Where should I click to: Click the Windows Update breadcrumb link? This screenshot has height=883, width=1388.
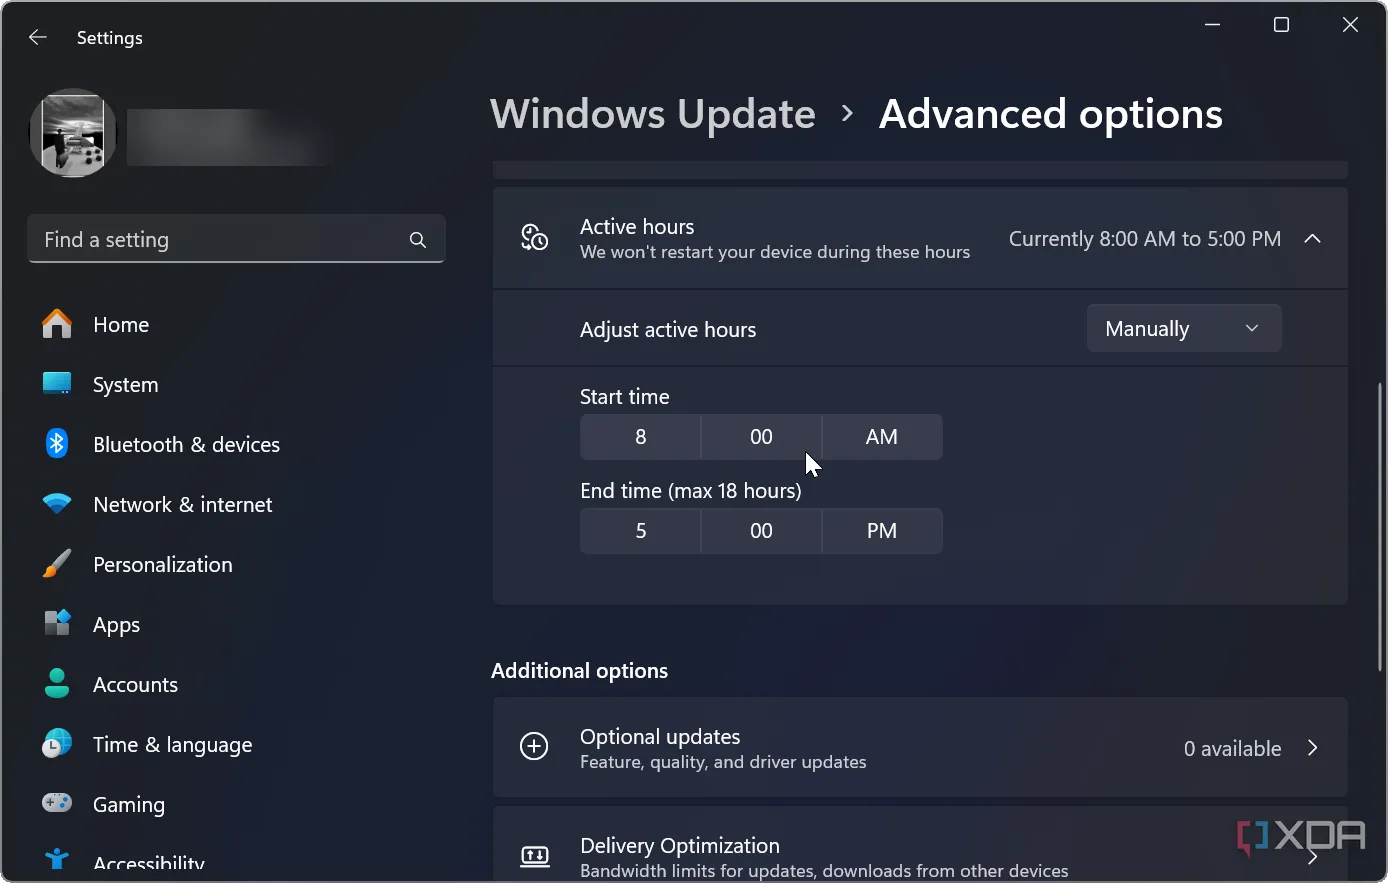click(652, 114)
